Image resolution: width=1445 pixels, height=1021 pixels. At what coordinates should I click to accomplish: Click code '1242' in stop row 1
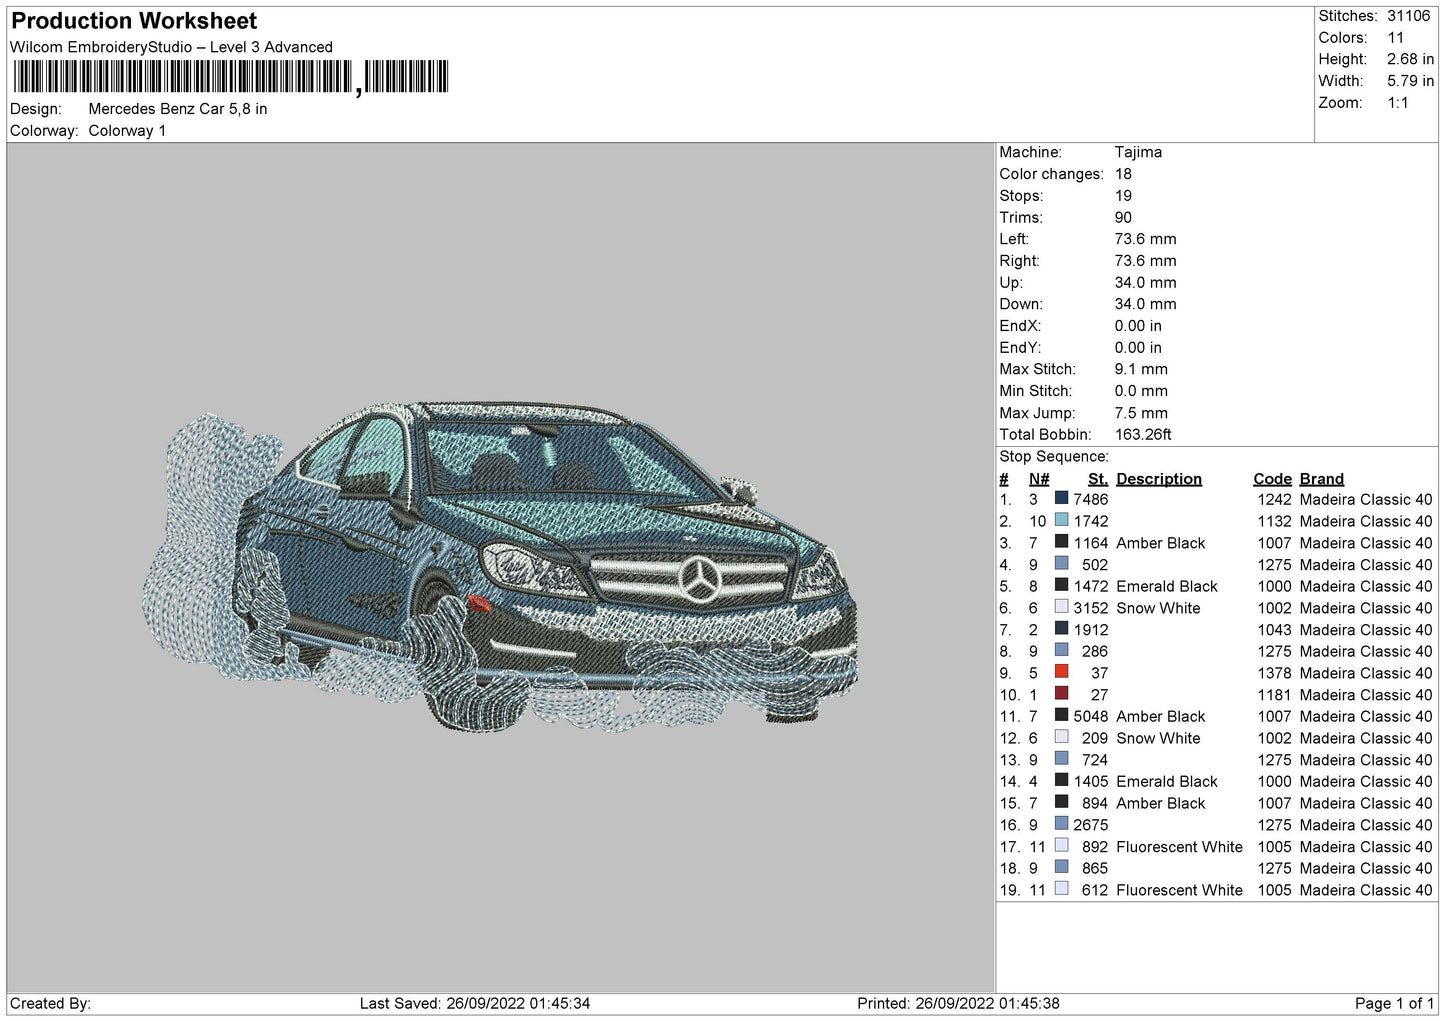(1274, 499)
